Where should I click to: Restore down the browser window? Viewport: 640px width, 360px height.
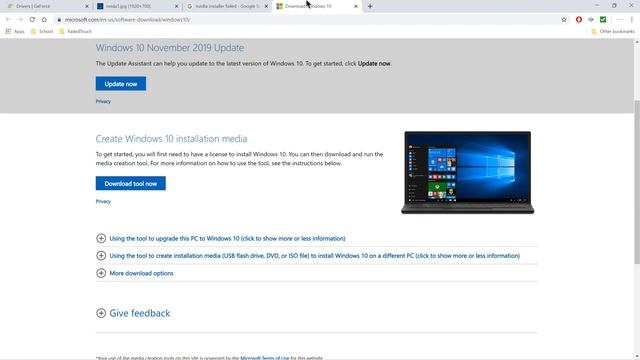click(x=614, y=6)
